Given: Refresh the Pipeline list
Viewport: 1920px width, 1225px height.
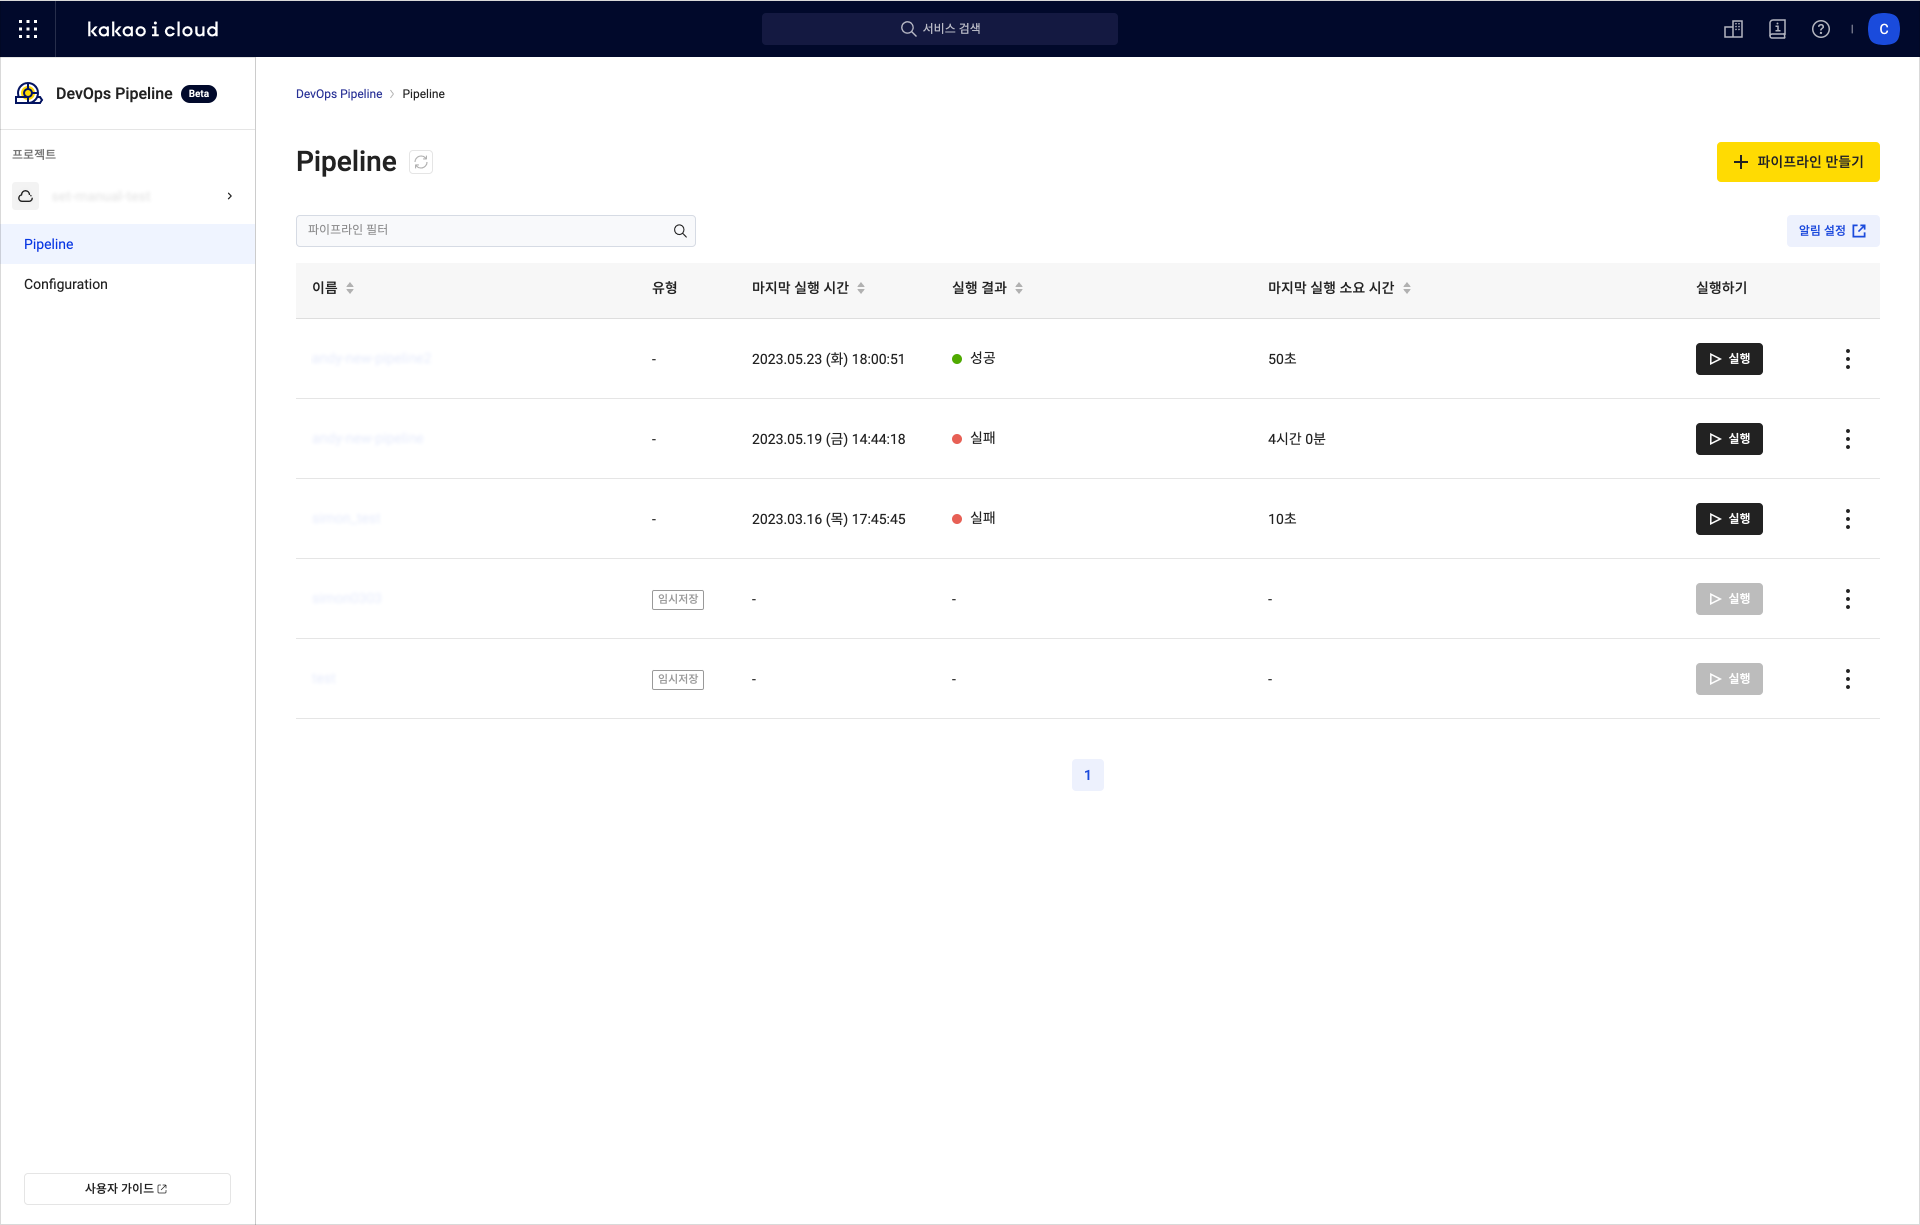Looking at the screenshot, I should [421, 162].
